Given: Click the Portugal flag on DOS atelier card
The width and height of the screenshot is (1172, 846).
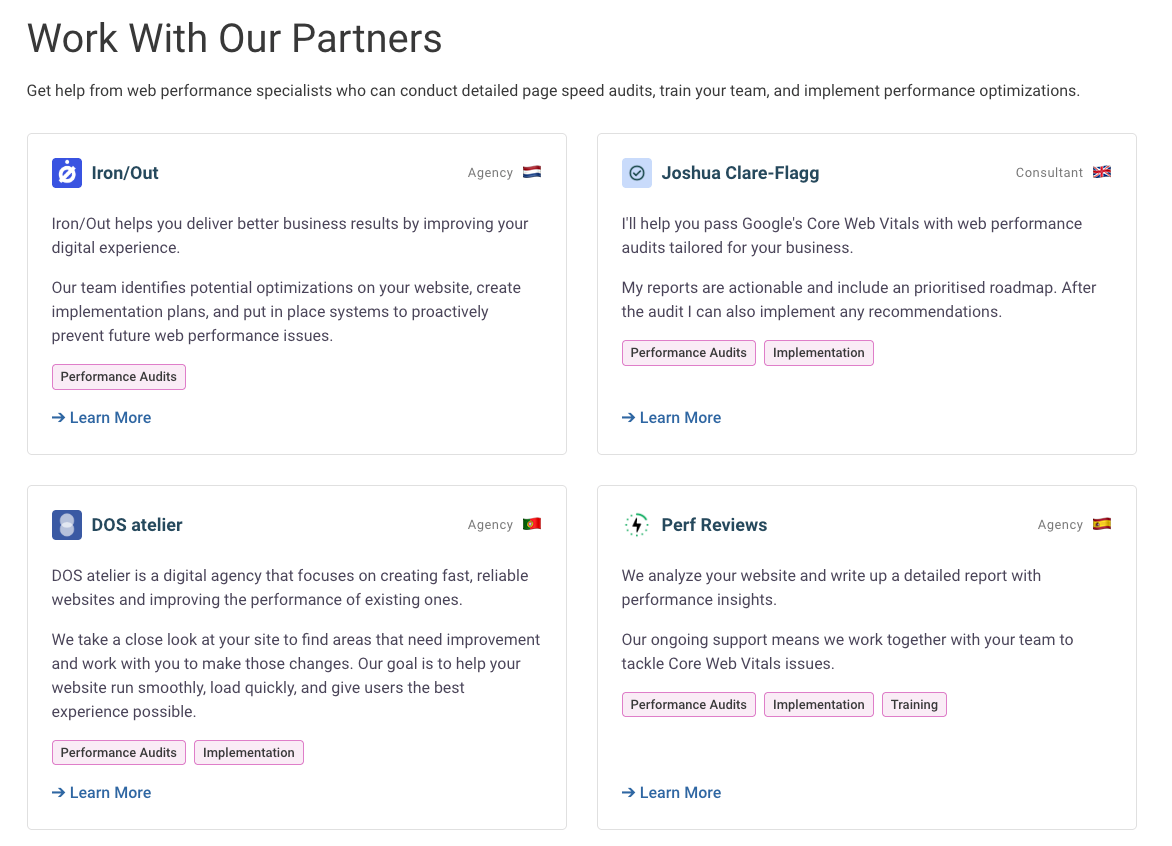Looking at the screenshot, I should coord(532,525).
